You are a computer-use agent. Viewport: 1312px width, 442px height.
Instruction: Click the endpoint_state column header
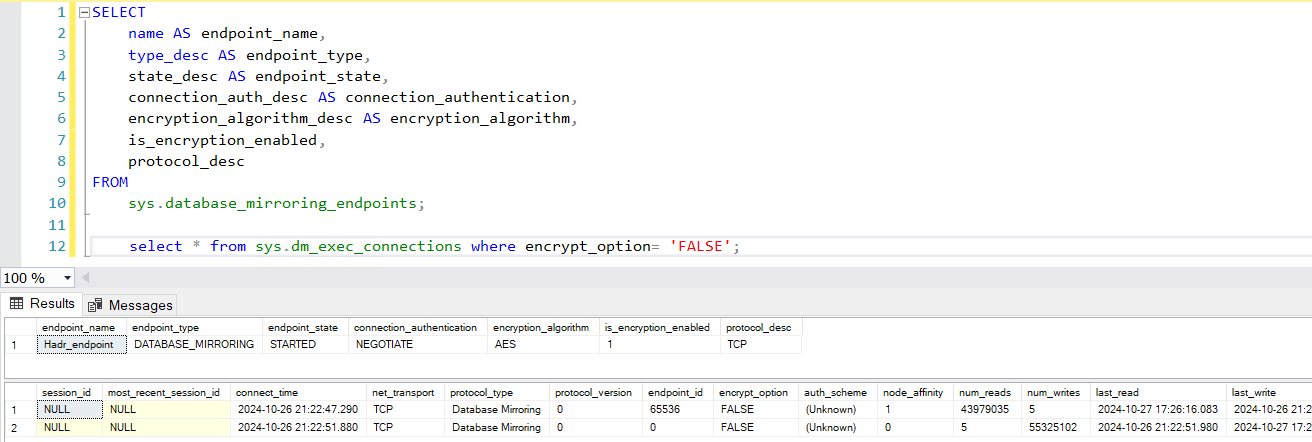click(x=306, y=327)
